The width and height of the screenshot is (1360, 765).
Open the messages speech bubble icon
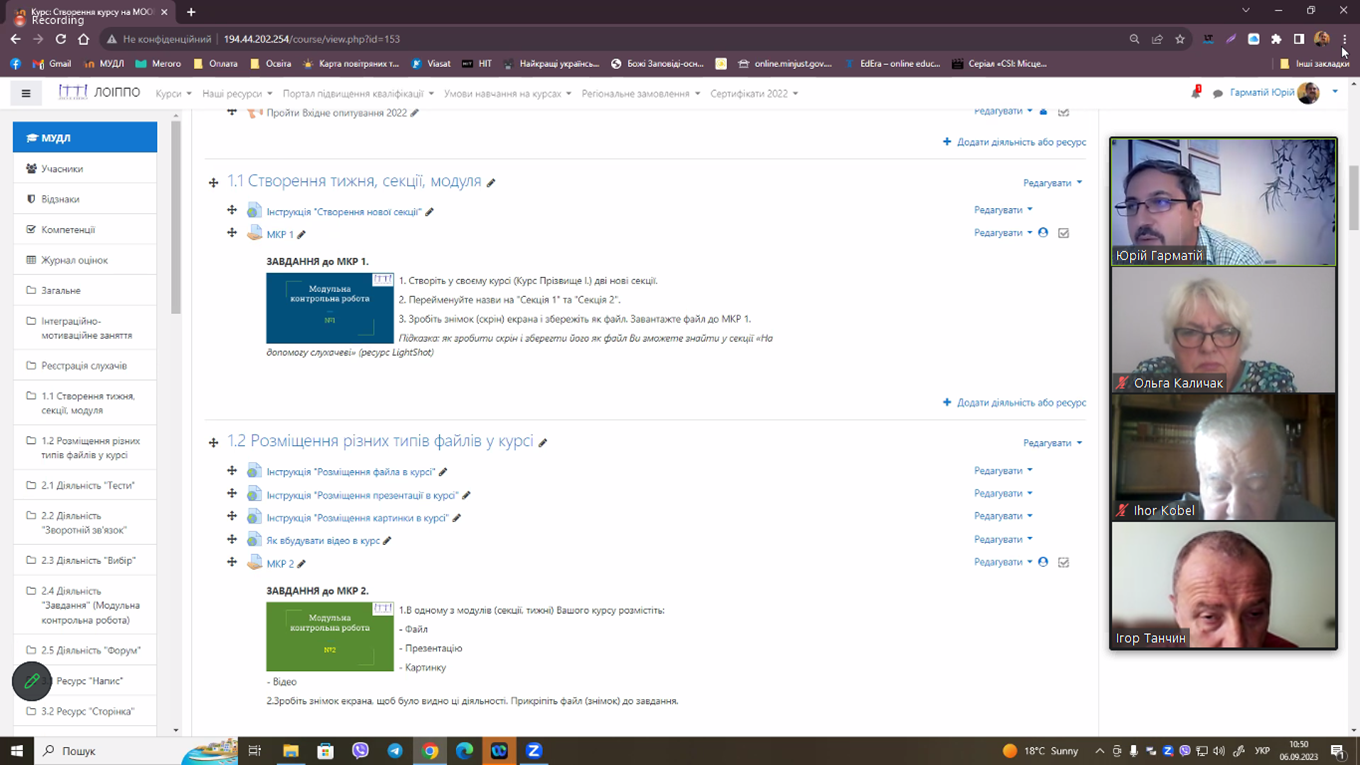coord(1217,93)
